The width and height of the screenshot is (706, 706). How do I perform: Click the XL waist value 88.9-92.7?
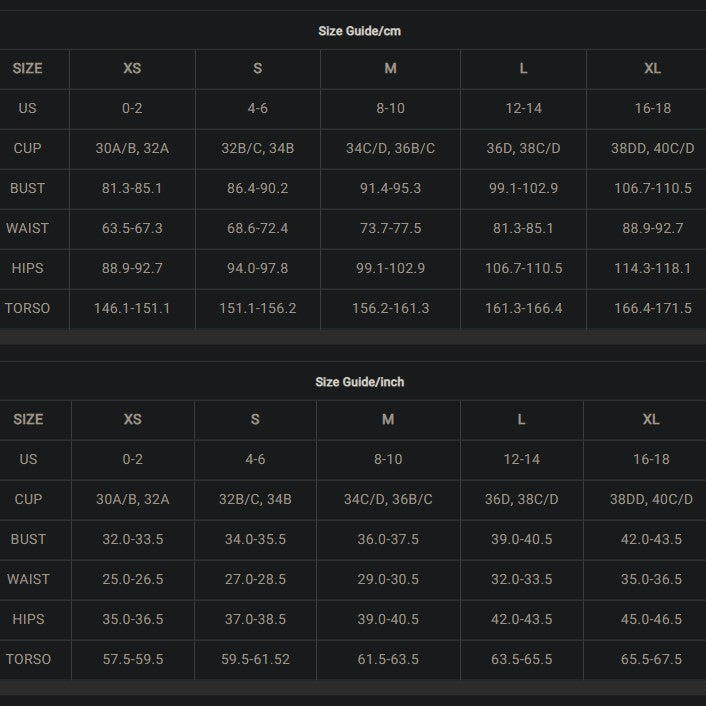tap(652, 228)
